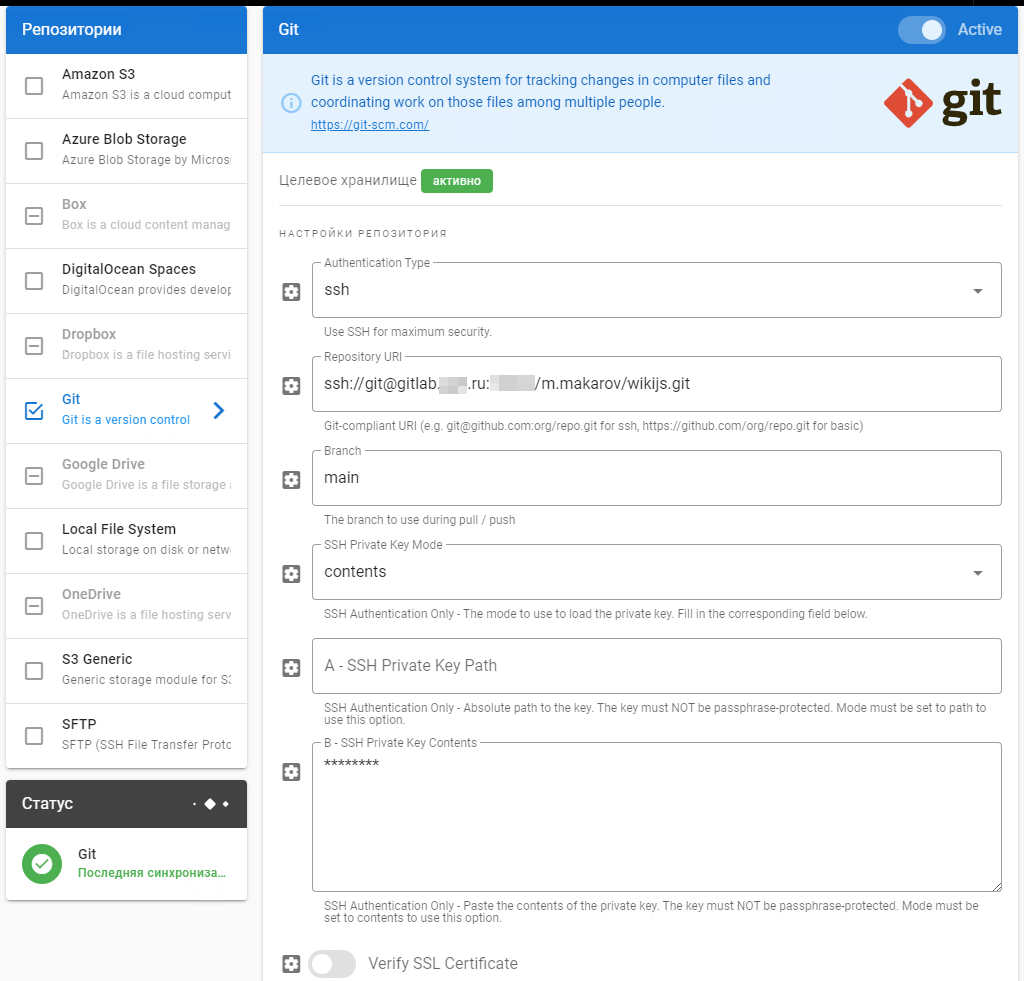This screenshot has width=1024, height=981.
Task: Select OneDrive in the repository list
Action: coord(127,605)
